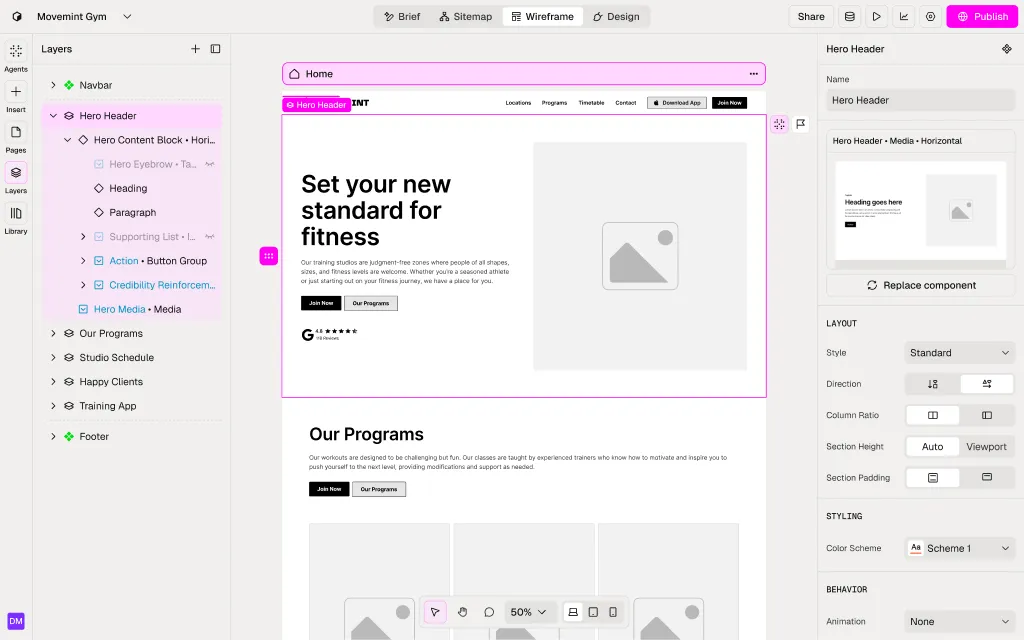Open the Movemint Gym project dropdown
The height and width of the screenshot is (640, 1024).
point(127,16)
